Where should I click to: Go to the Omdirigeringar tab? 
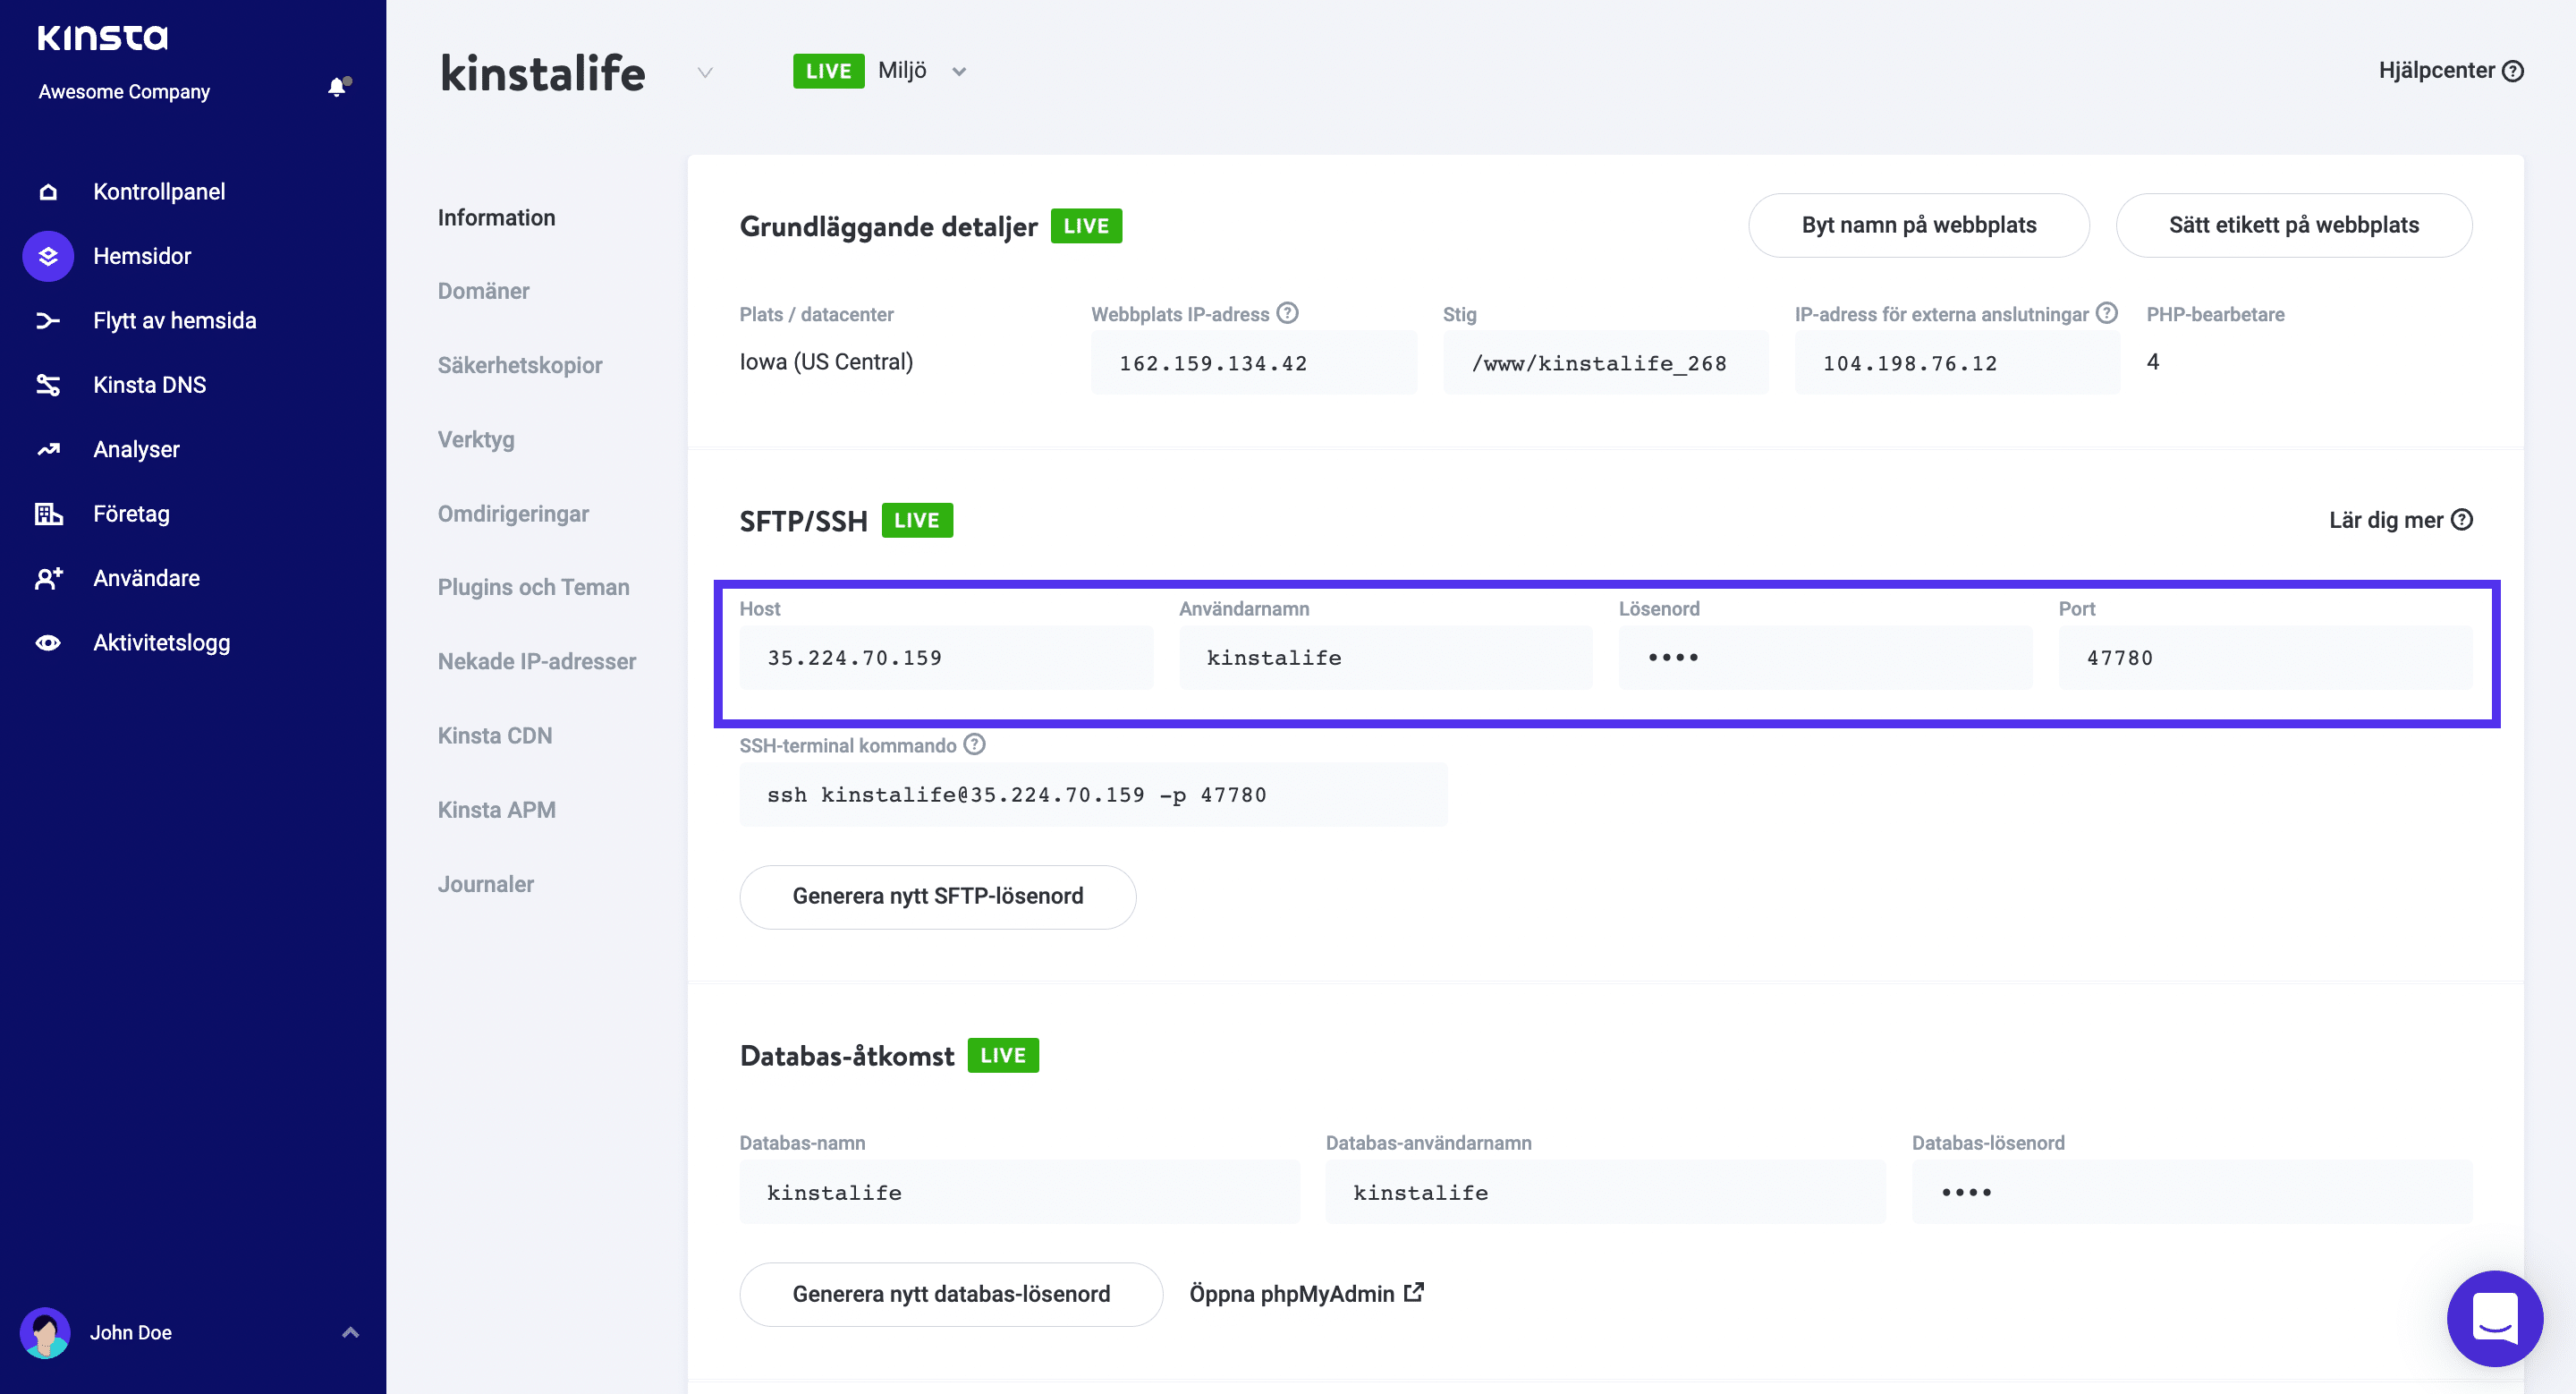(x=514, y=514)
